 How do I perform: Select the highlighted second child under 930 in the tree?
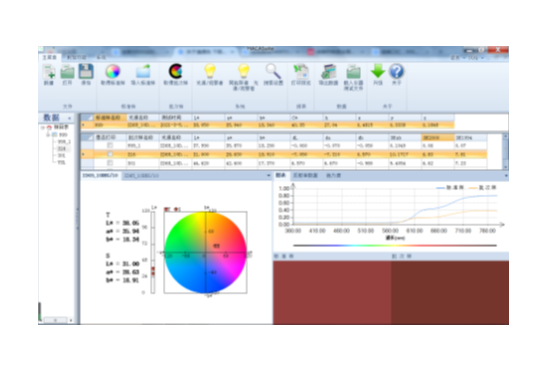(62, 148)
